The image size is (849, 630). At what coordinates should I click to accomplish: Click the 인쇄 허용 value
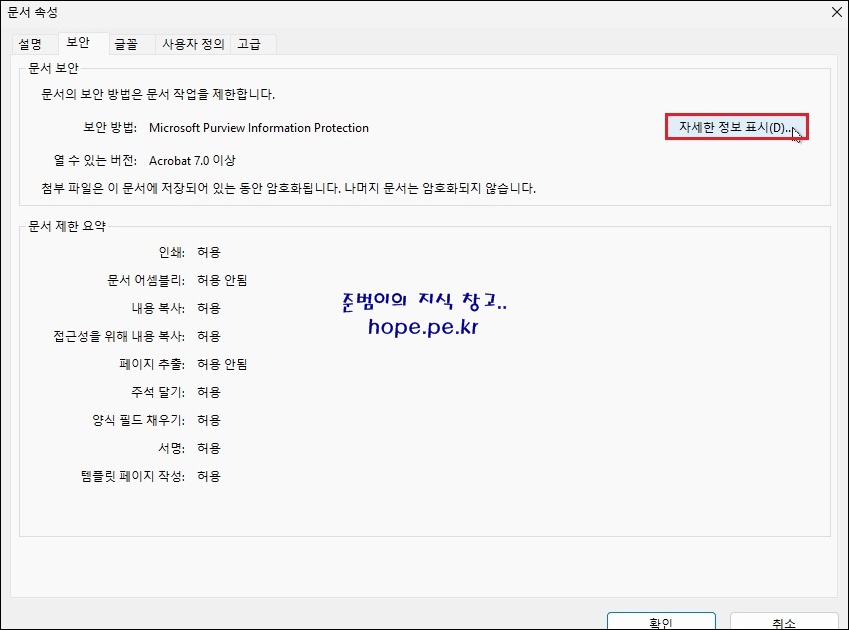pyautogui.click(x=209, y=252)
